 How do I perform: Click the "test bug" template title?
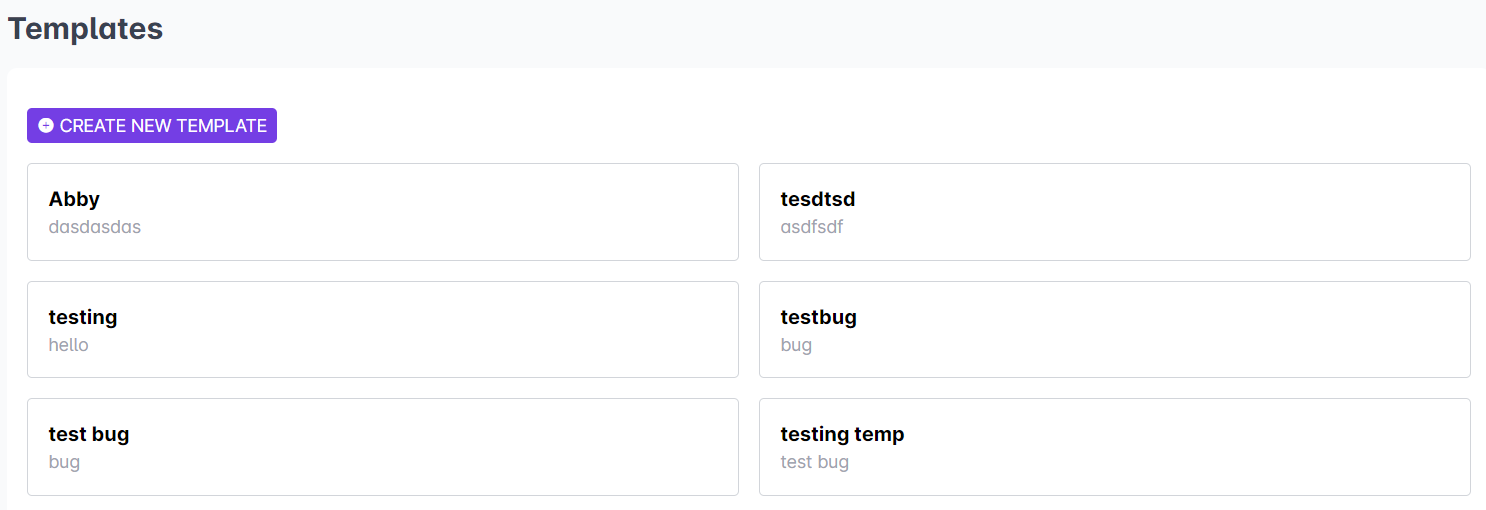(89, 434)
